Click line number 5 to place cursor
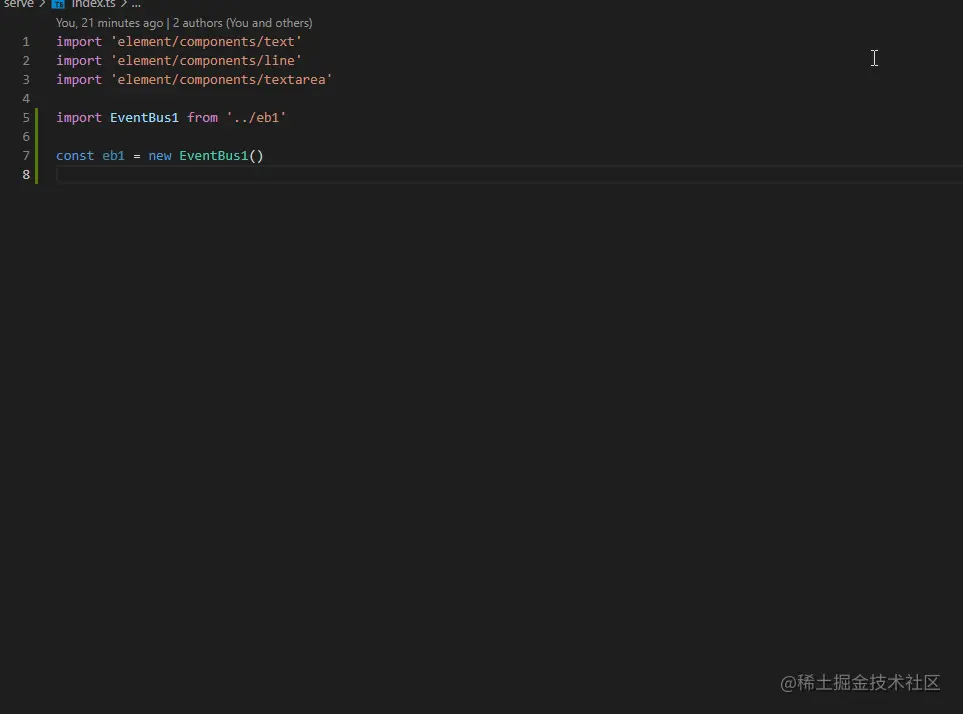The height and width of the screenshot is (714, 963). (25, 117)
